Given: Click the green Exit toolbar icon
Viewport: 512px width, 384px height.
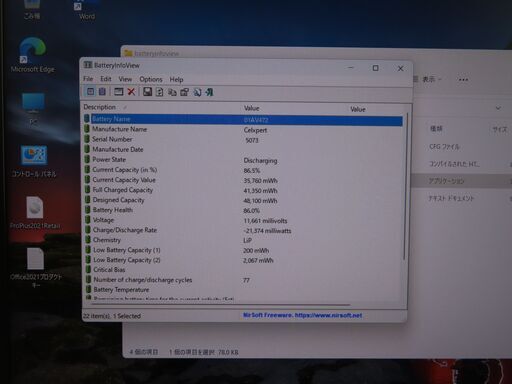Looking at the screenshot, I should (209, 92).
